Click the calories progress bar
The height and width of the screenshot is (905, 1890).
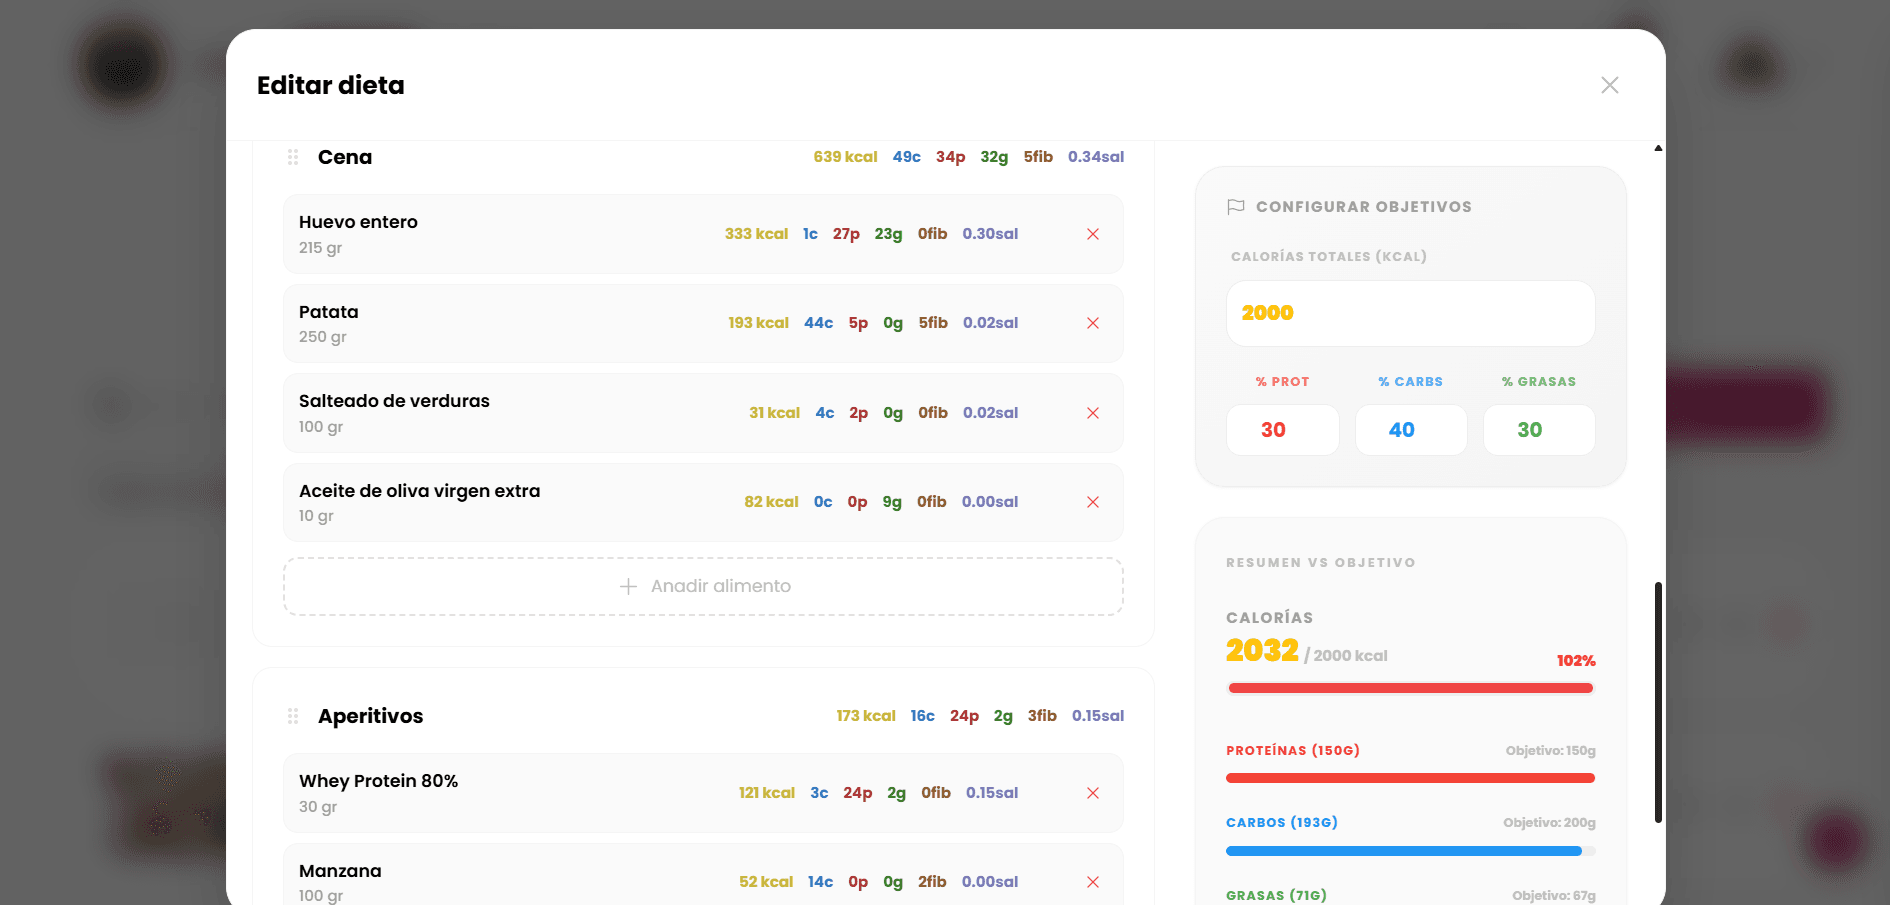point(1410,688)
